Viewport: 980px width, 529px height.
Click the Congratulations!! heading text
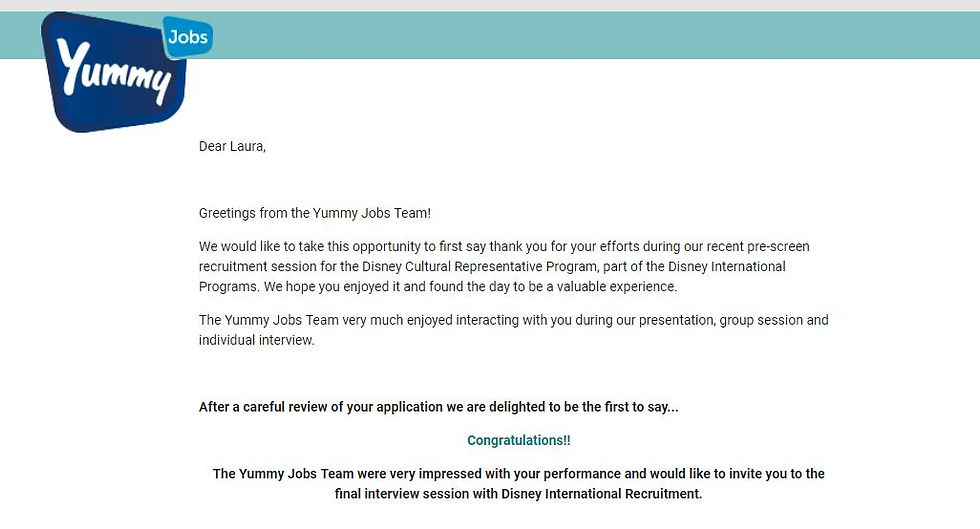coord(519,440)
